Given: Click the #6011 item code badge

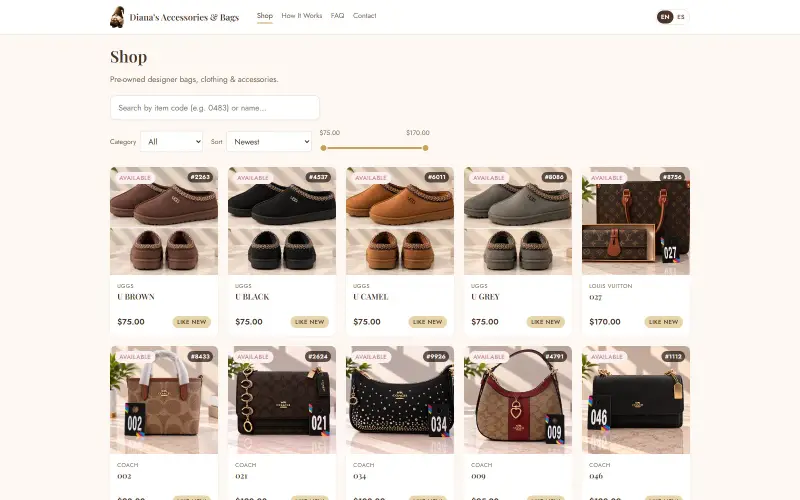Looking at the screenshot, I should pyautogui.click(x=436, y=177).
